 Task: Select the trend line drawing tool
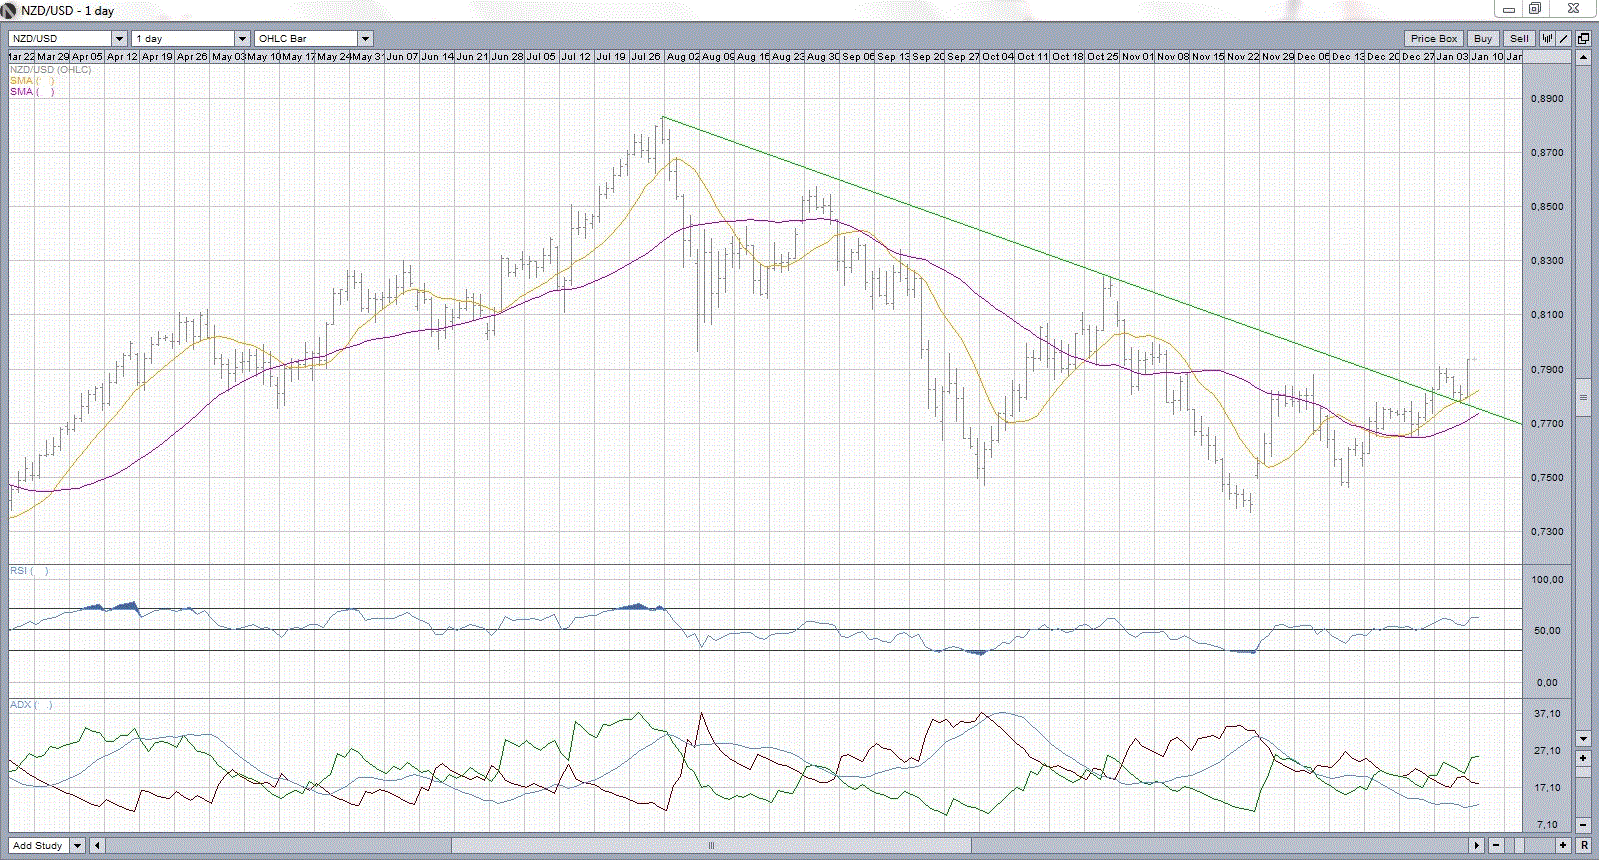click(1563, 39)
